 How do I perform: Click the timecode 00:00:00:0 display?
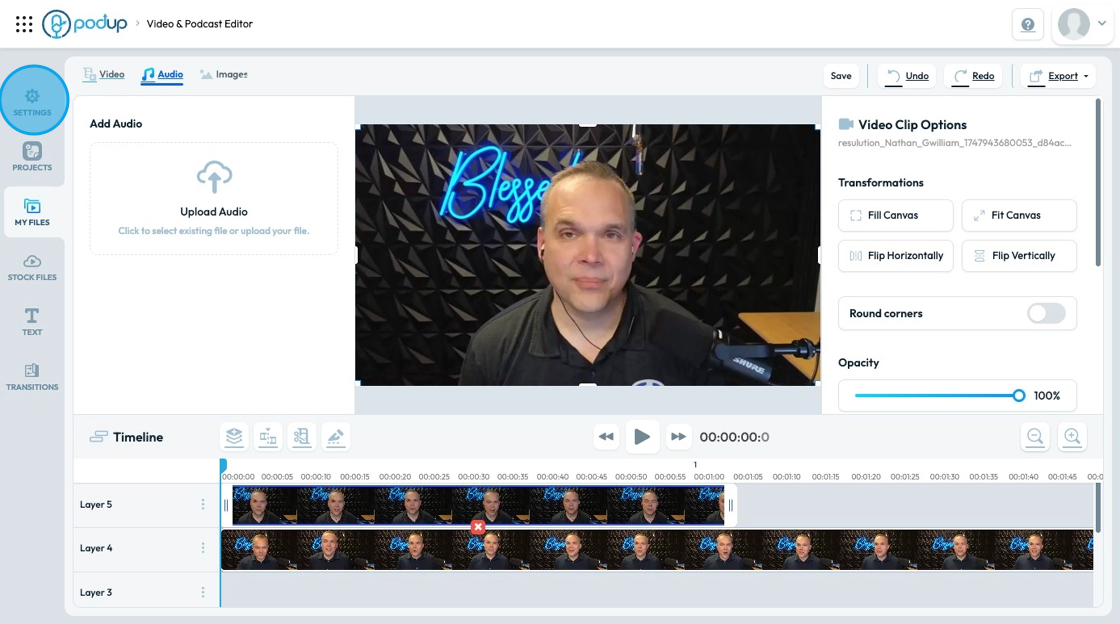point(734,437)
